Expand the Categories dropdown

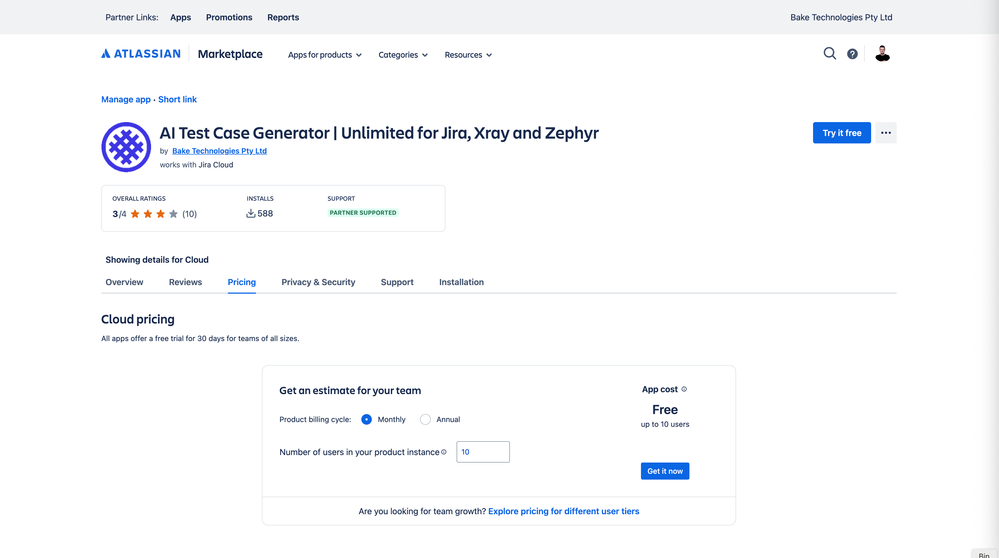click(402, 55)
